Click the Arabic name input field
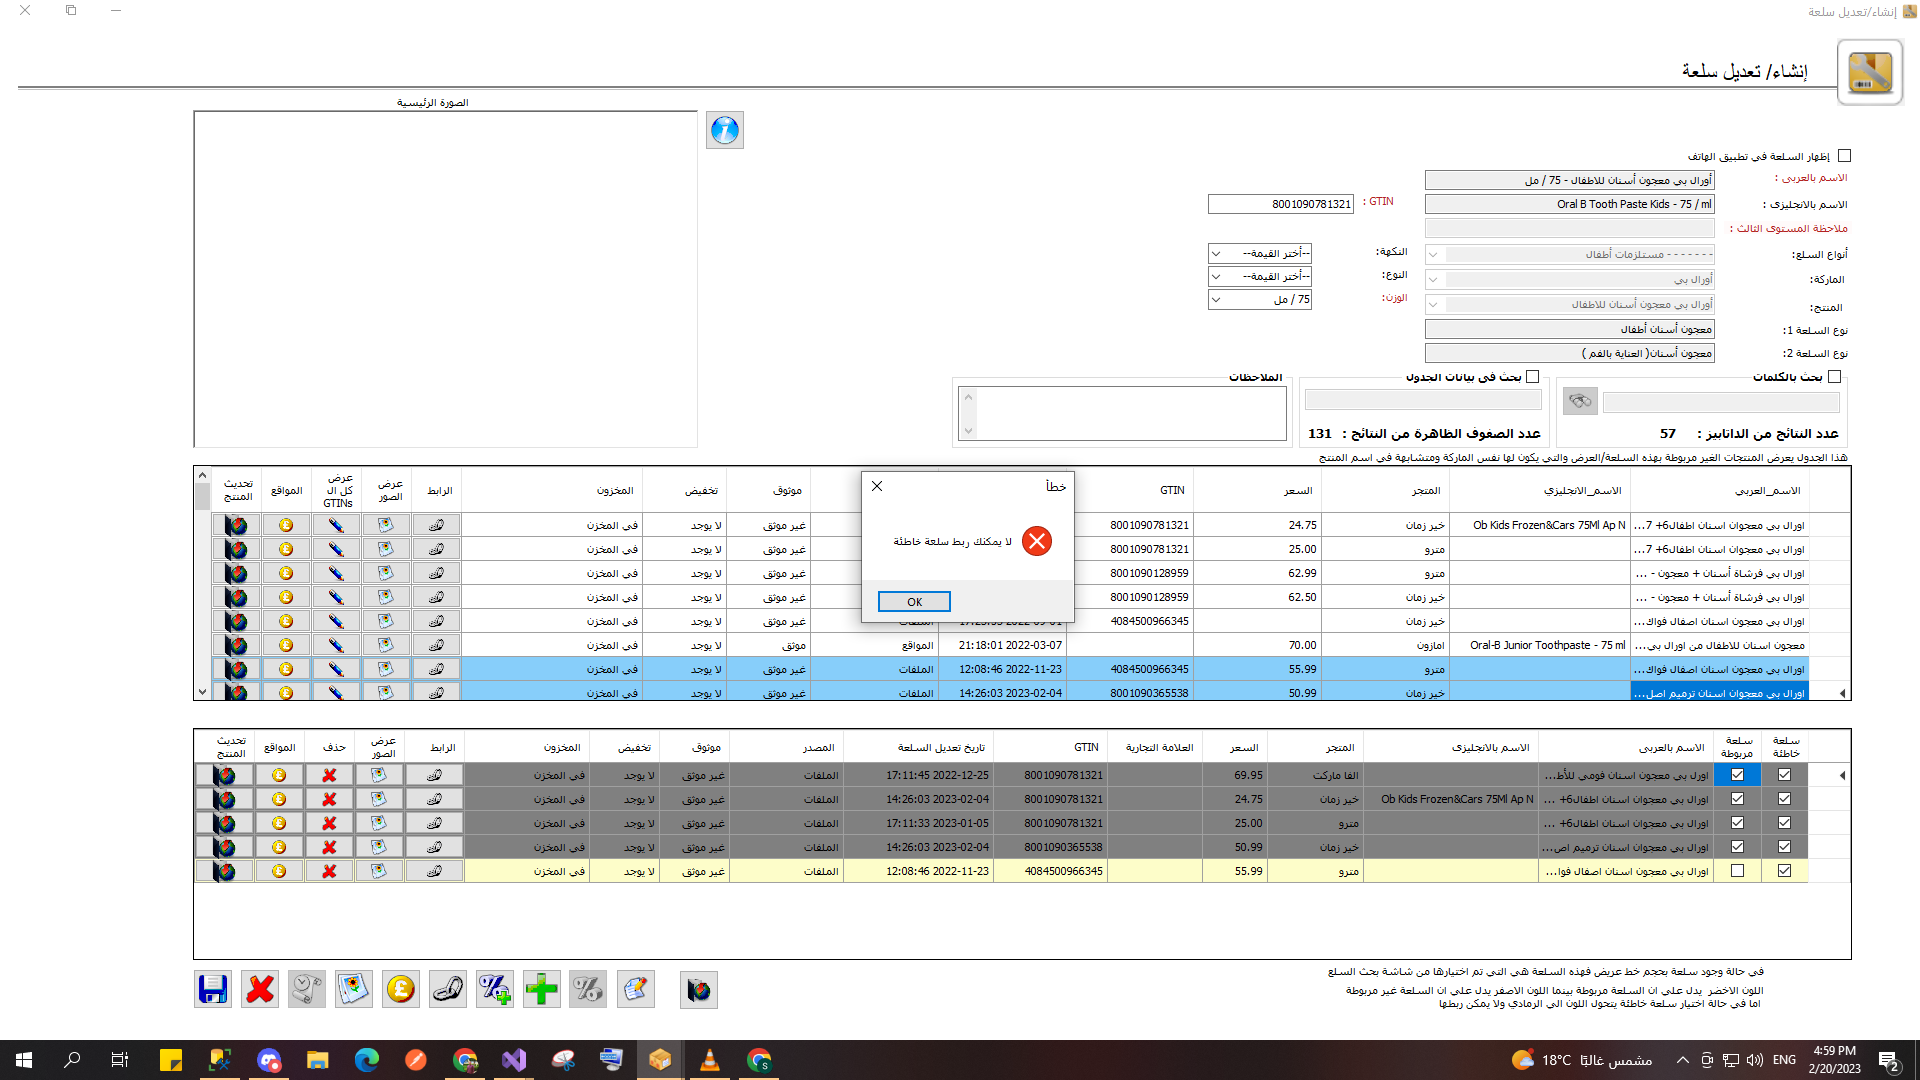 pyautogui.click(x=1569, y=180)
